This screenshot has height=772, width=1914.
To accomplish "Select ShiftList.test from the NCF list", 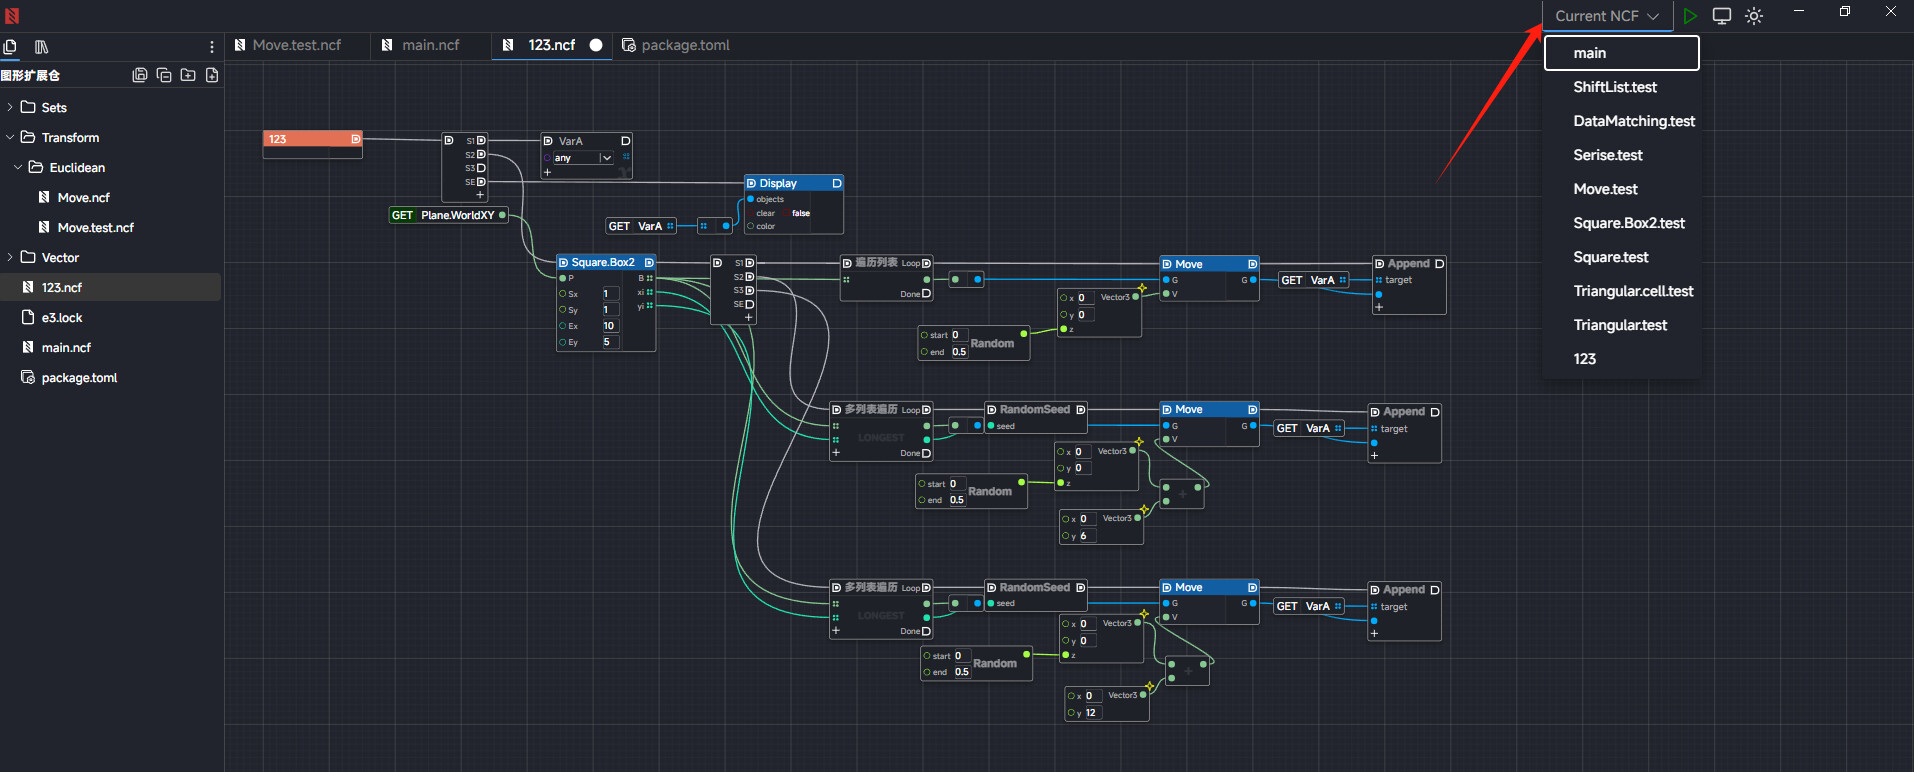I will click(1614, 87).
